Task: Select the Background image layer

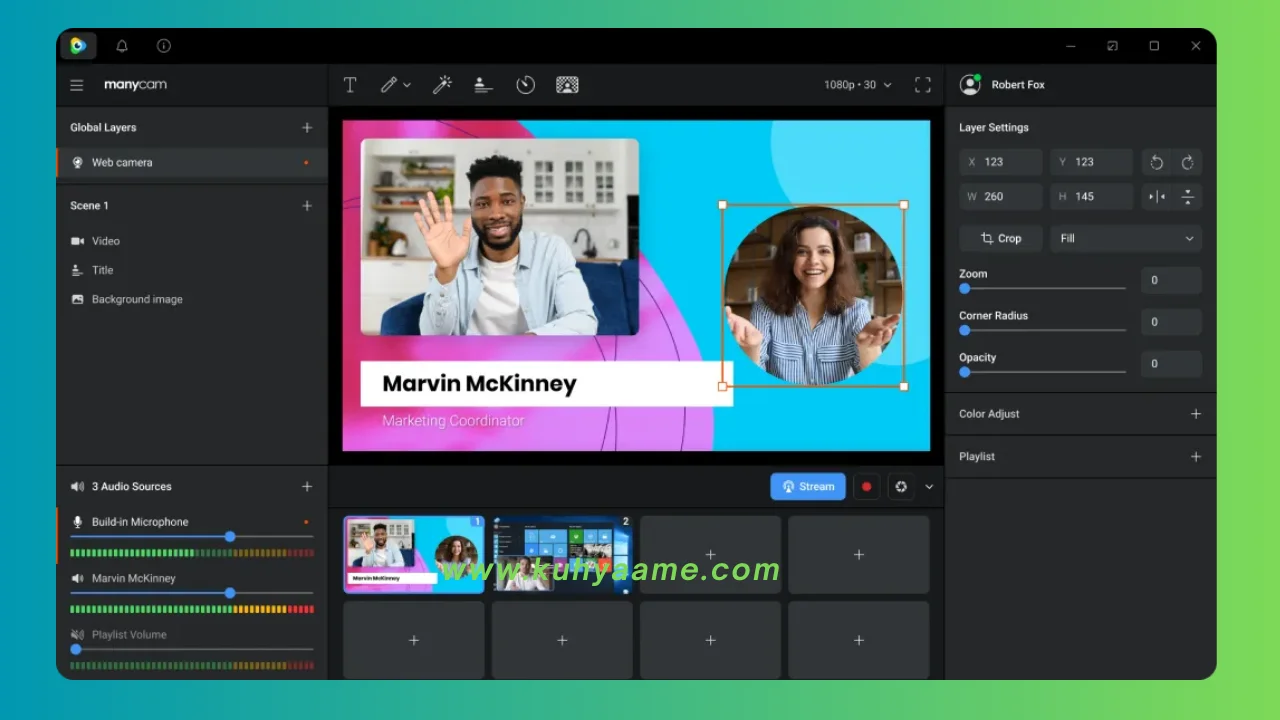Action: coord(192,299)
